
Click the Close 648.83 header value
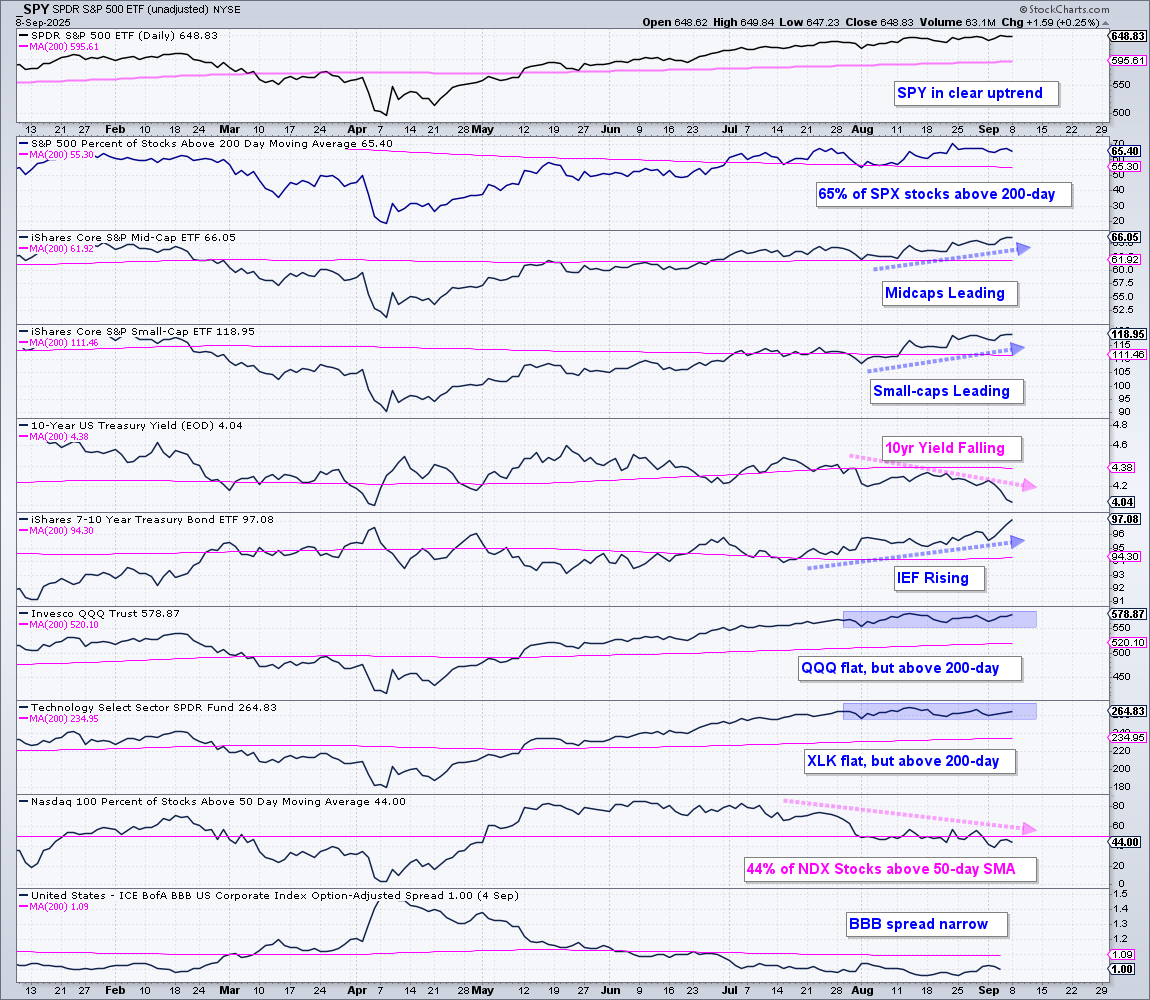879,22
